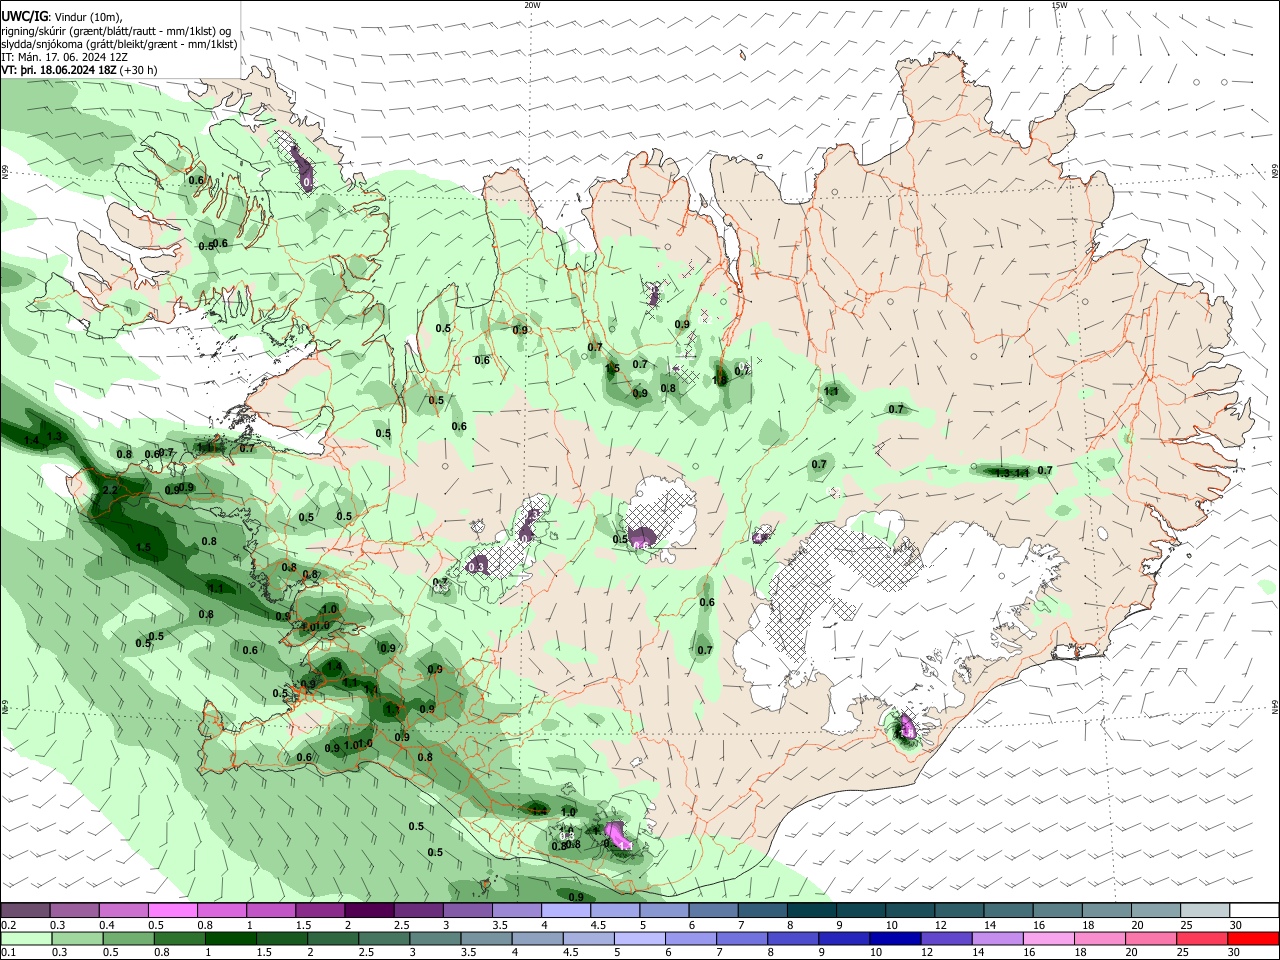The width and height of the screenshot is (1280, 960).
Task: Click the 'UWC/IG: Vindur (10m)' title text
Action: pos(62,16)
